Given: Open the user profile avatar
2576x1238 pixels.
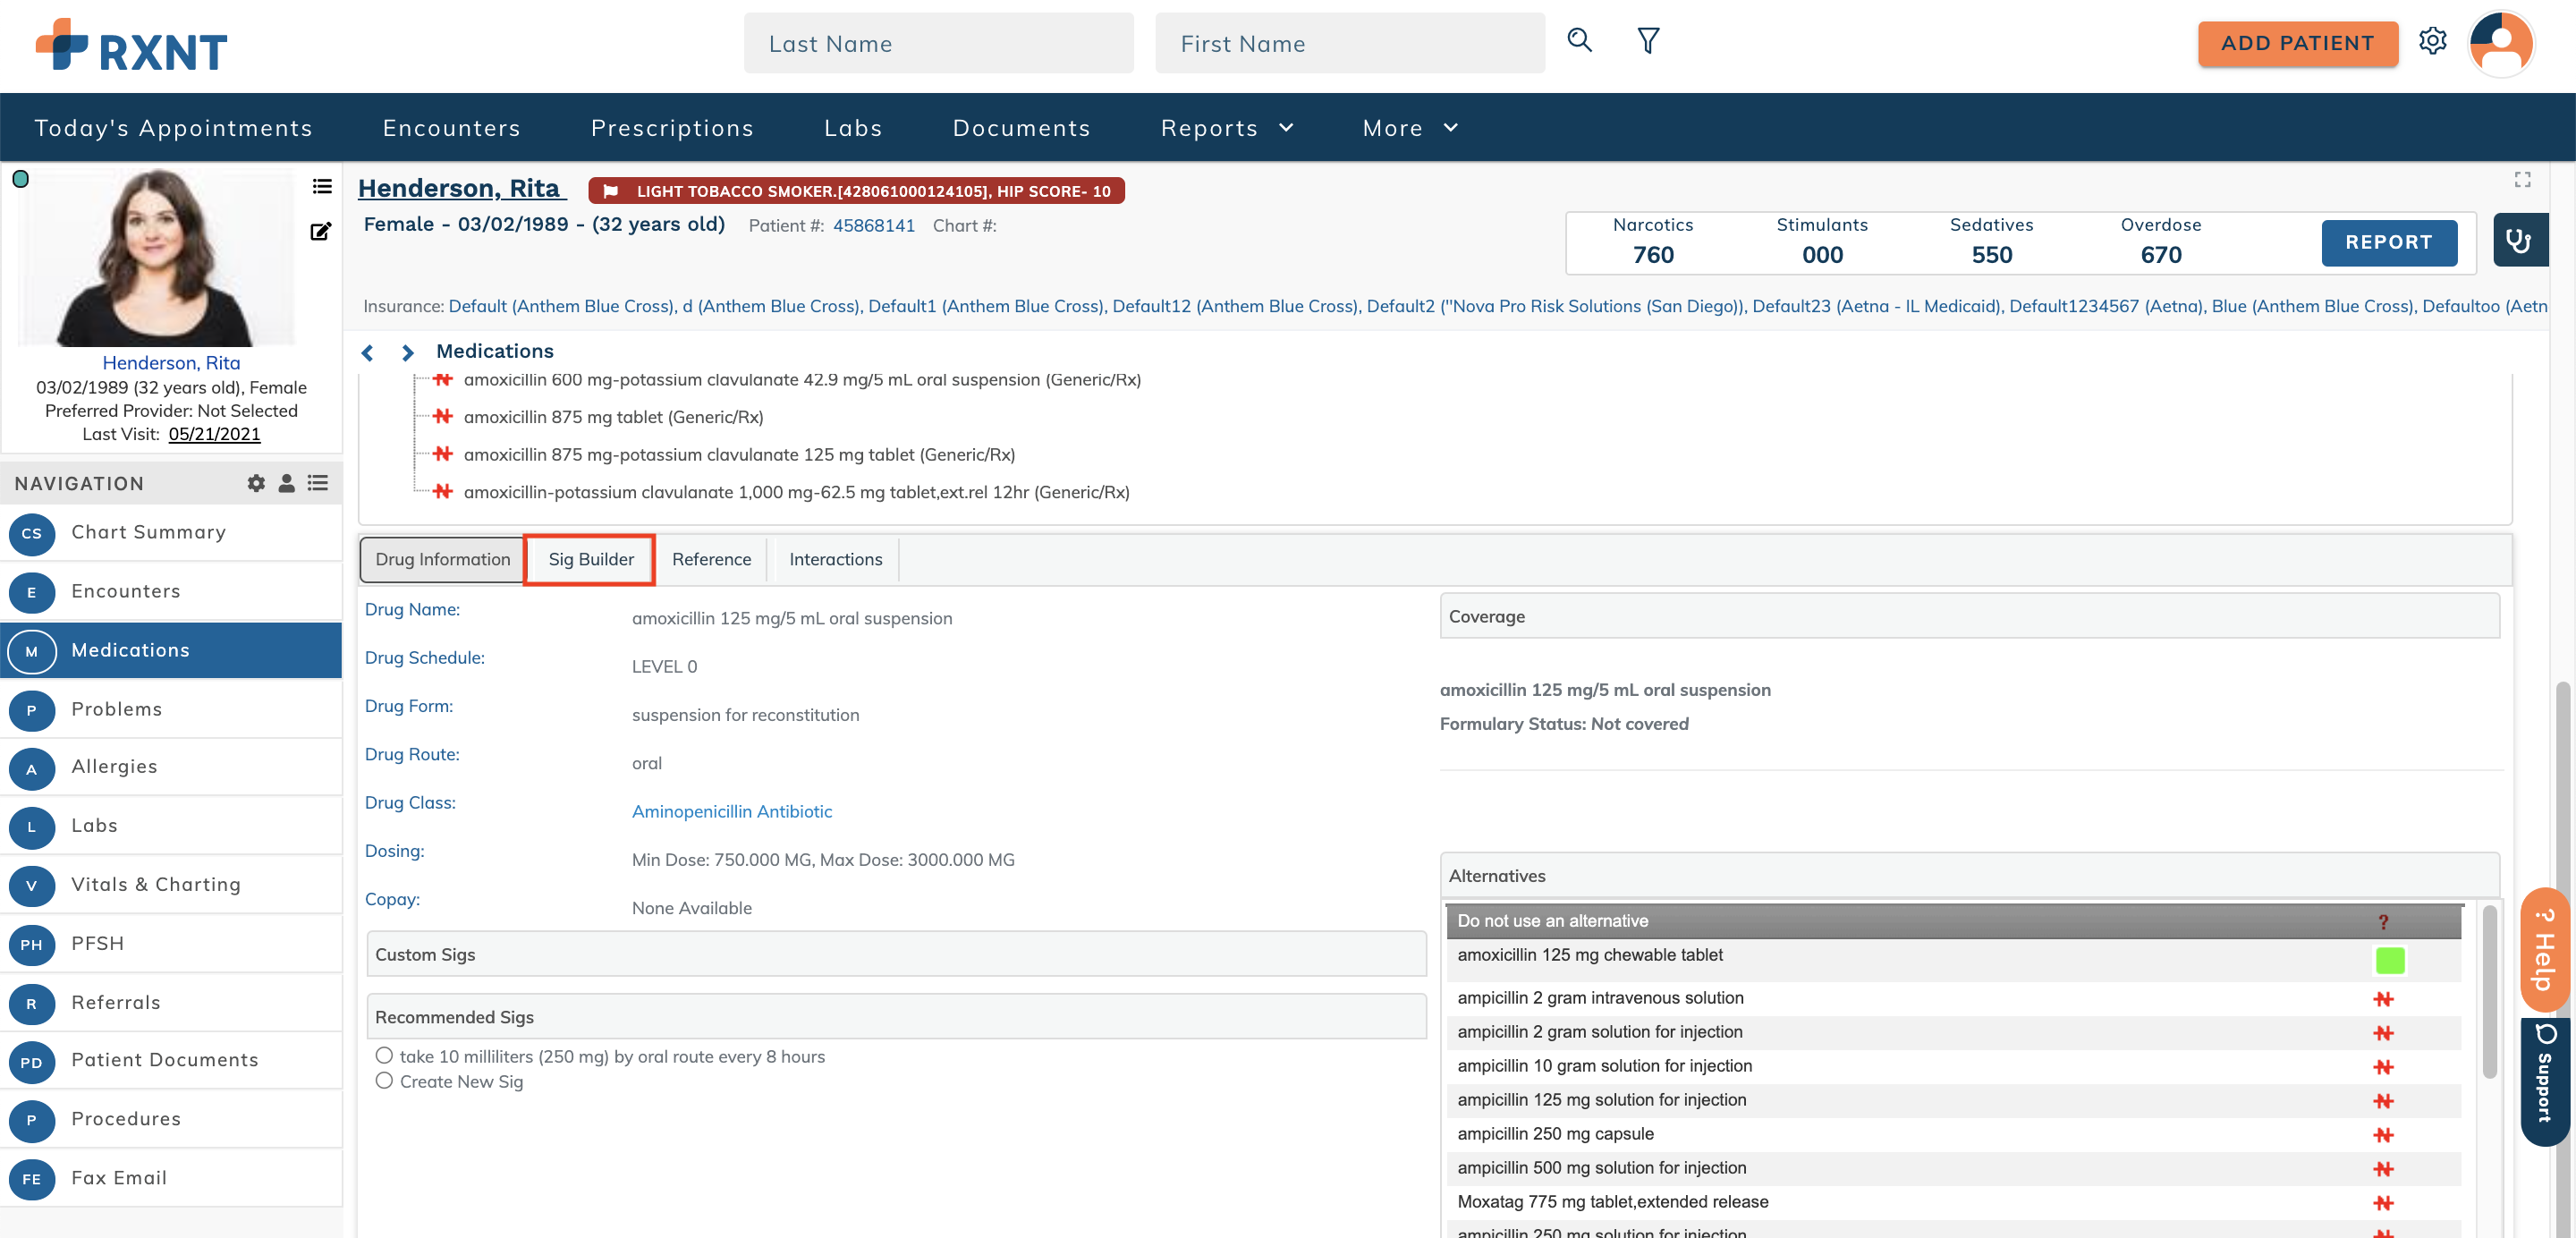Looking at the screenshot, I should (x=2500, y=44).
